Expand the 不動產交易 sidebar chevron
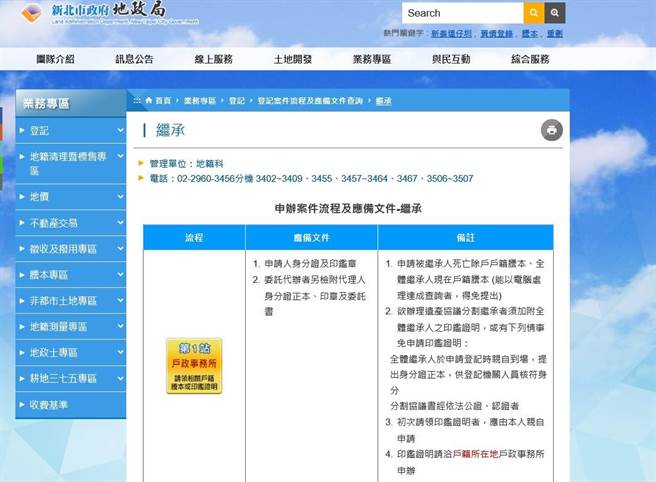656x482 pixels. (120, 222)
